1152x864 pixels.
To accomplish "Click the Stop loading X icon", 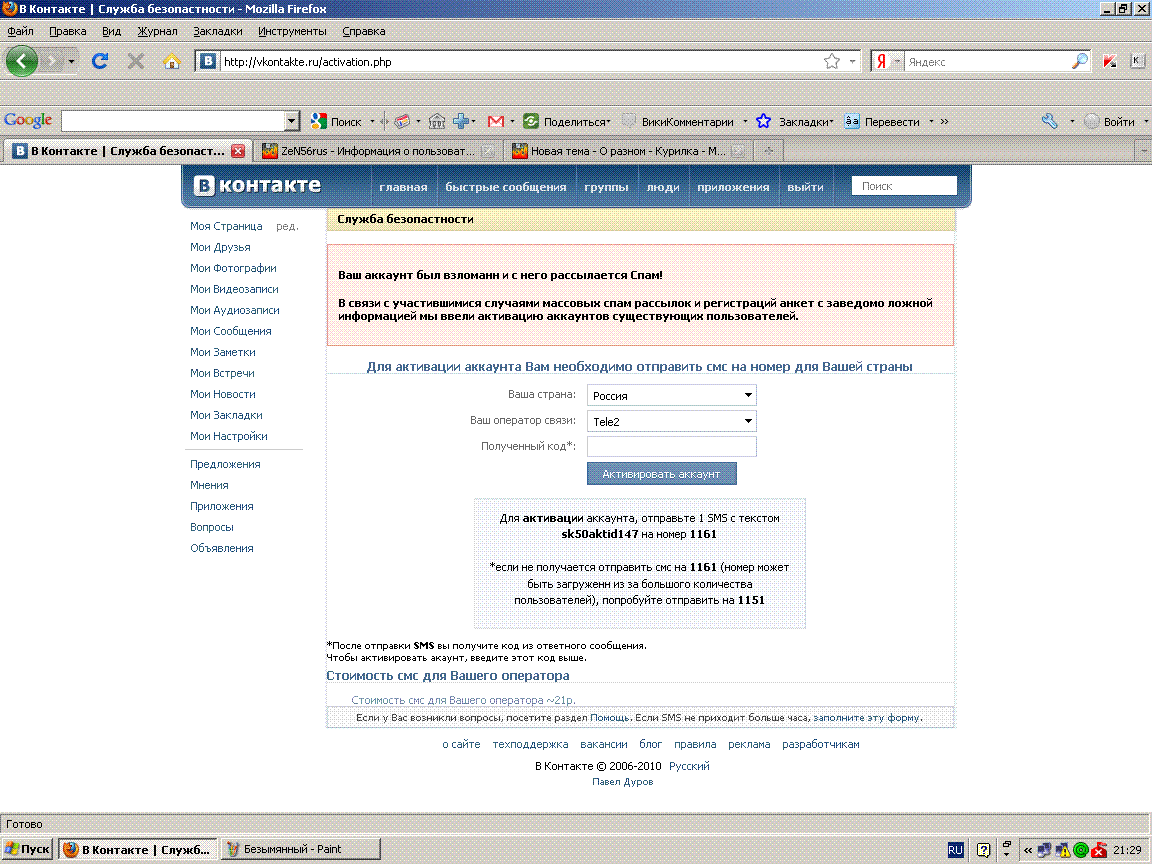I will coord(136,61).
